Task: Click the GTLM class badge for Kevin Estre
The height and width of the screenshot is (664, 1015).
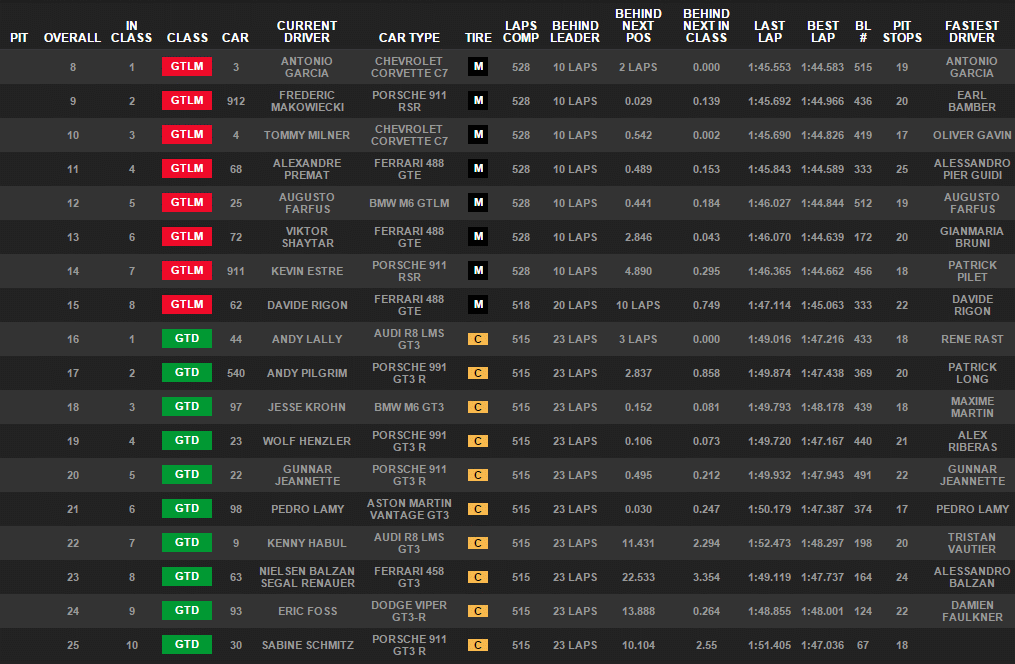Action: (187, 271)
